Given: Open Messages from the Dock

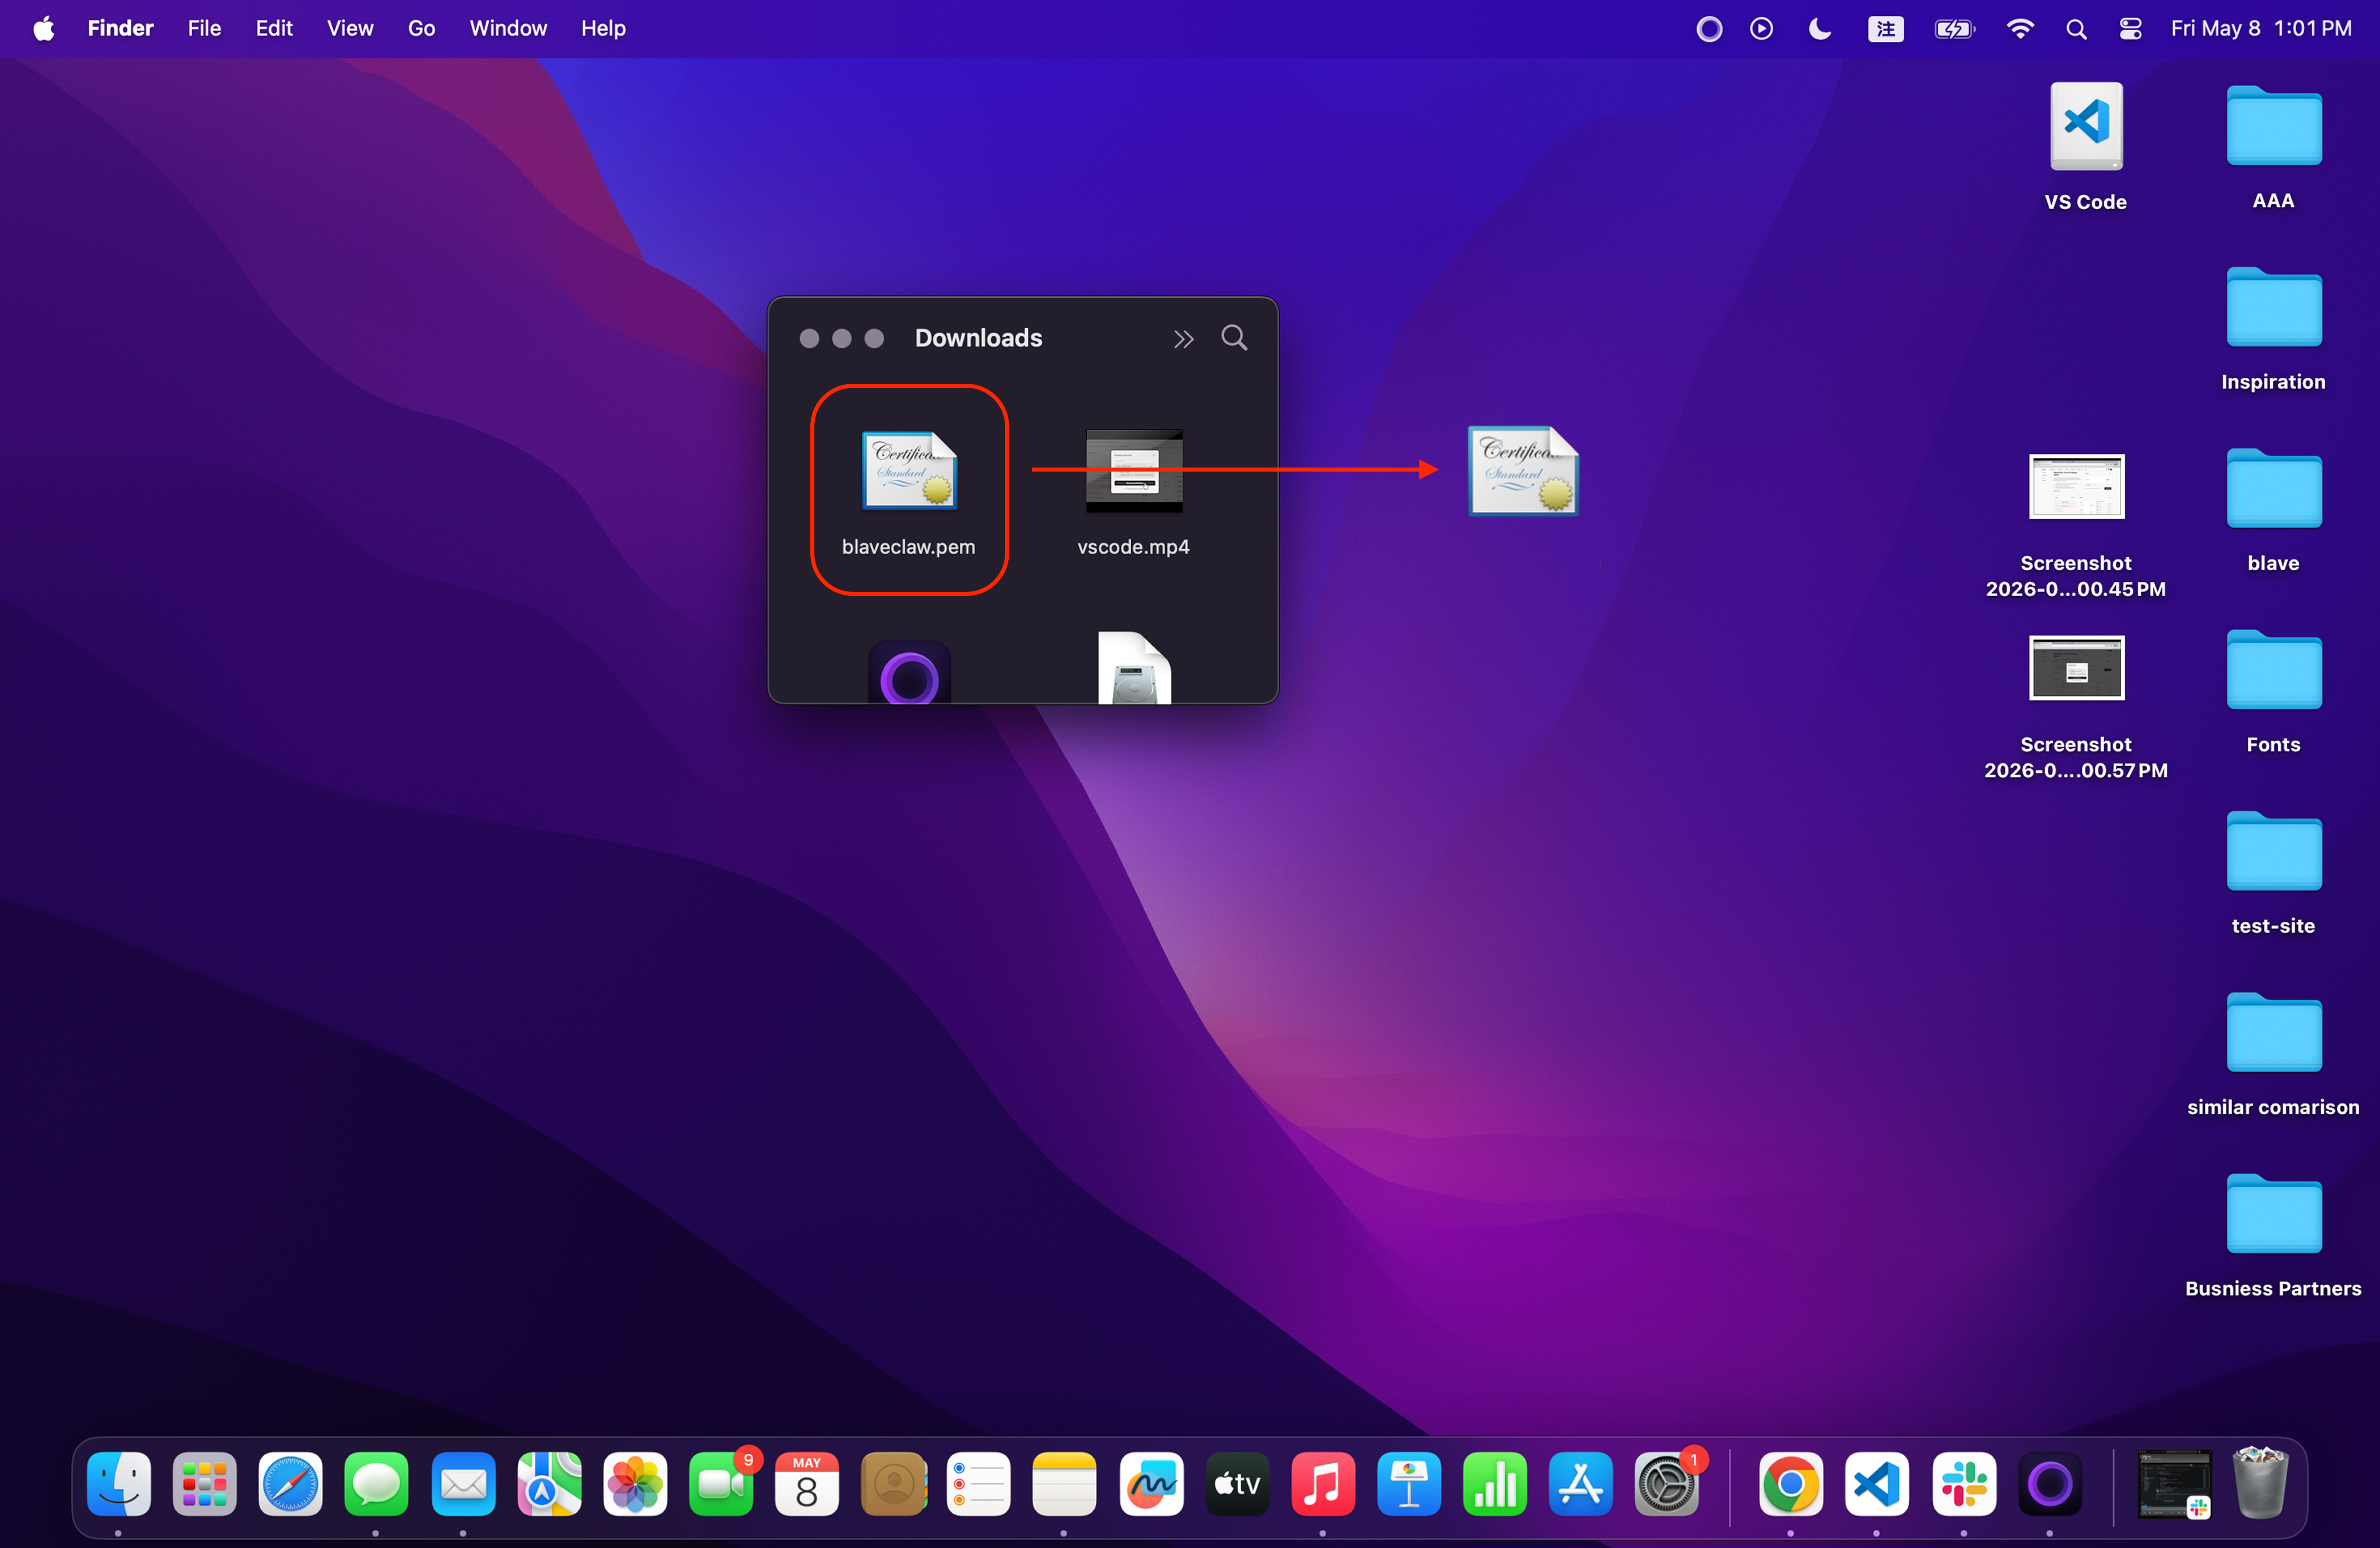Looking at the screenshot, I should click(x=377, y=1484).
